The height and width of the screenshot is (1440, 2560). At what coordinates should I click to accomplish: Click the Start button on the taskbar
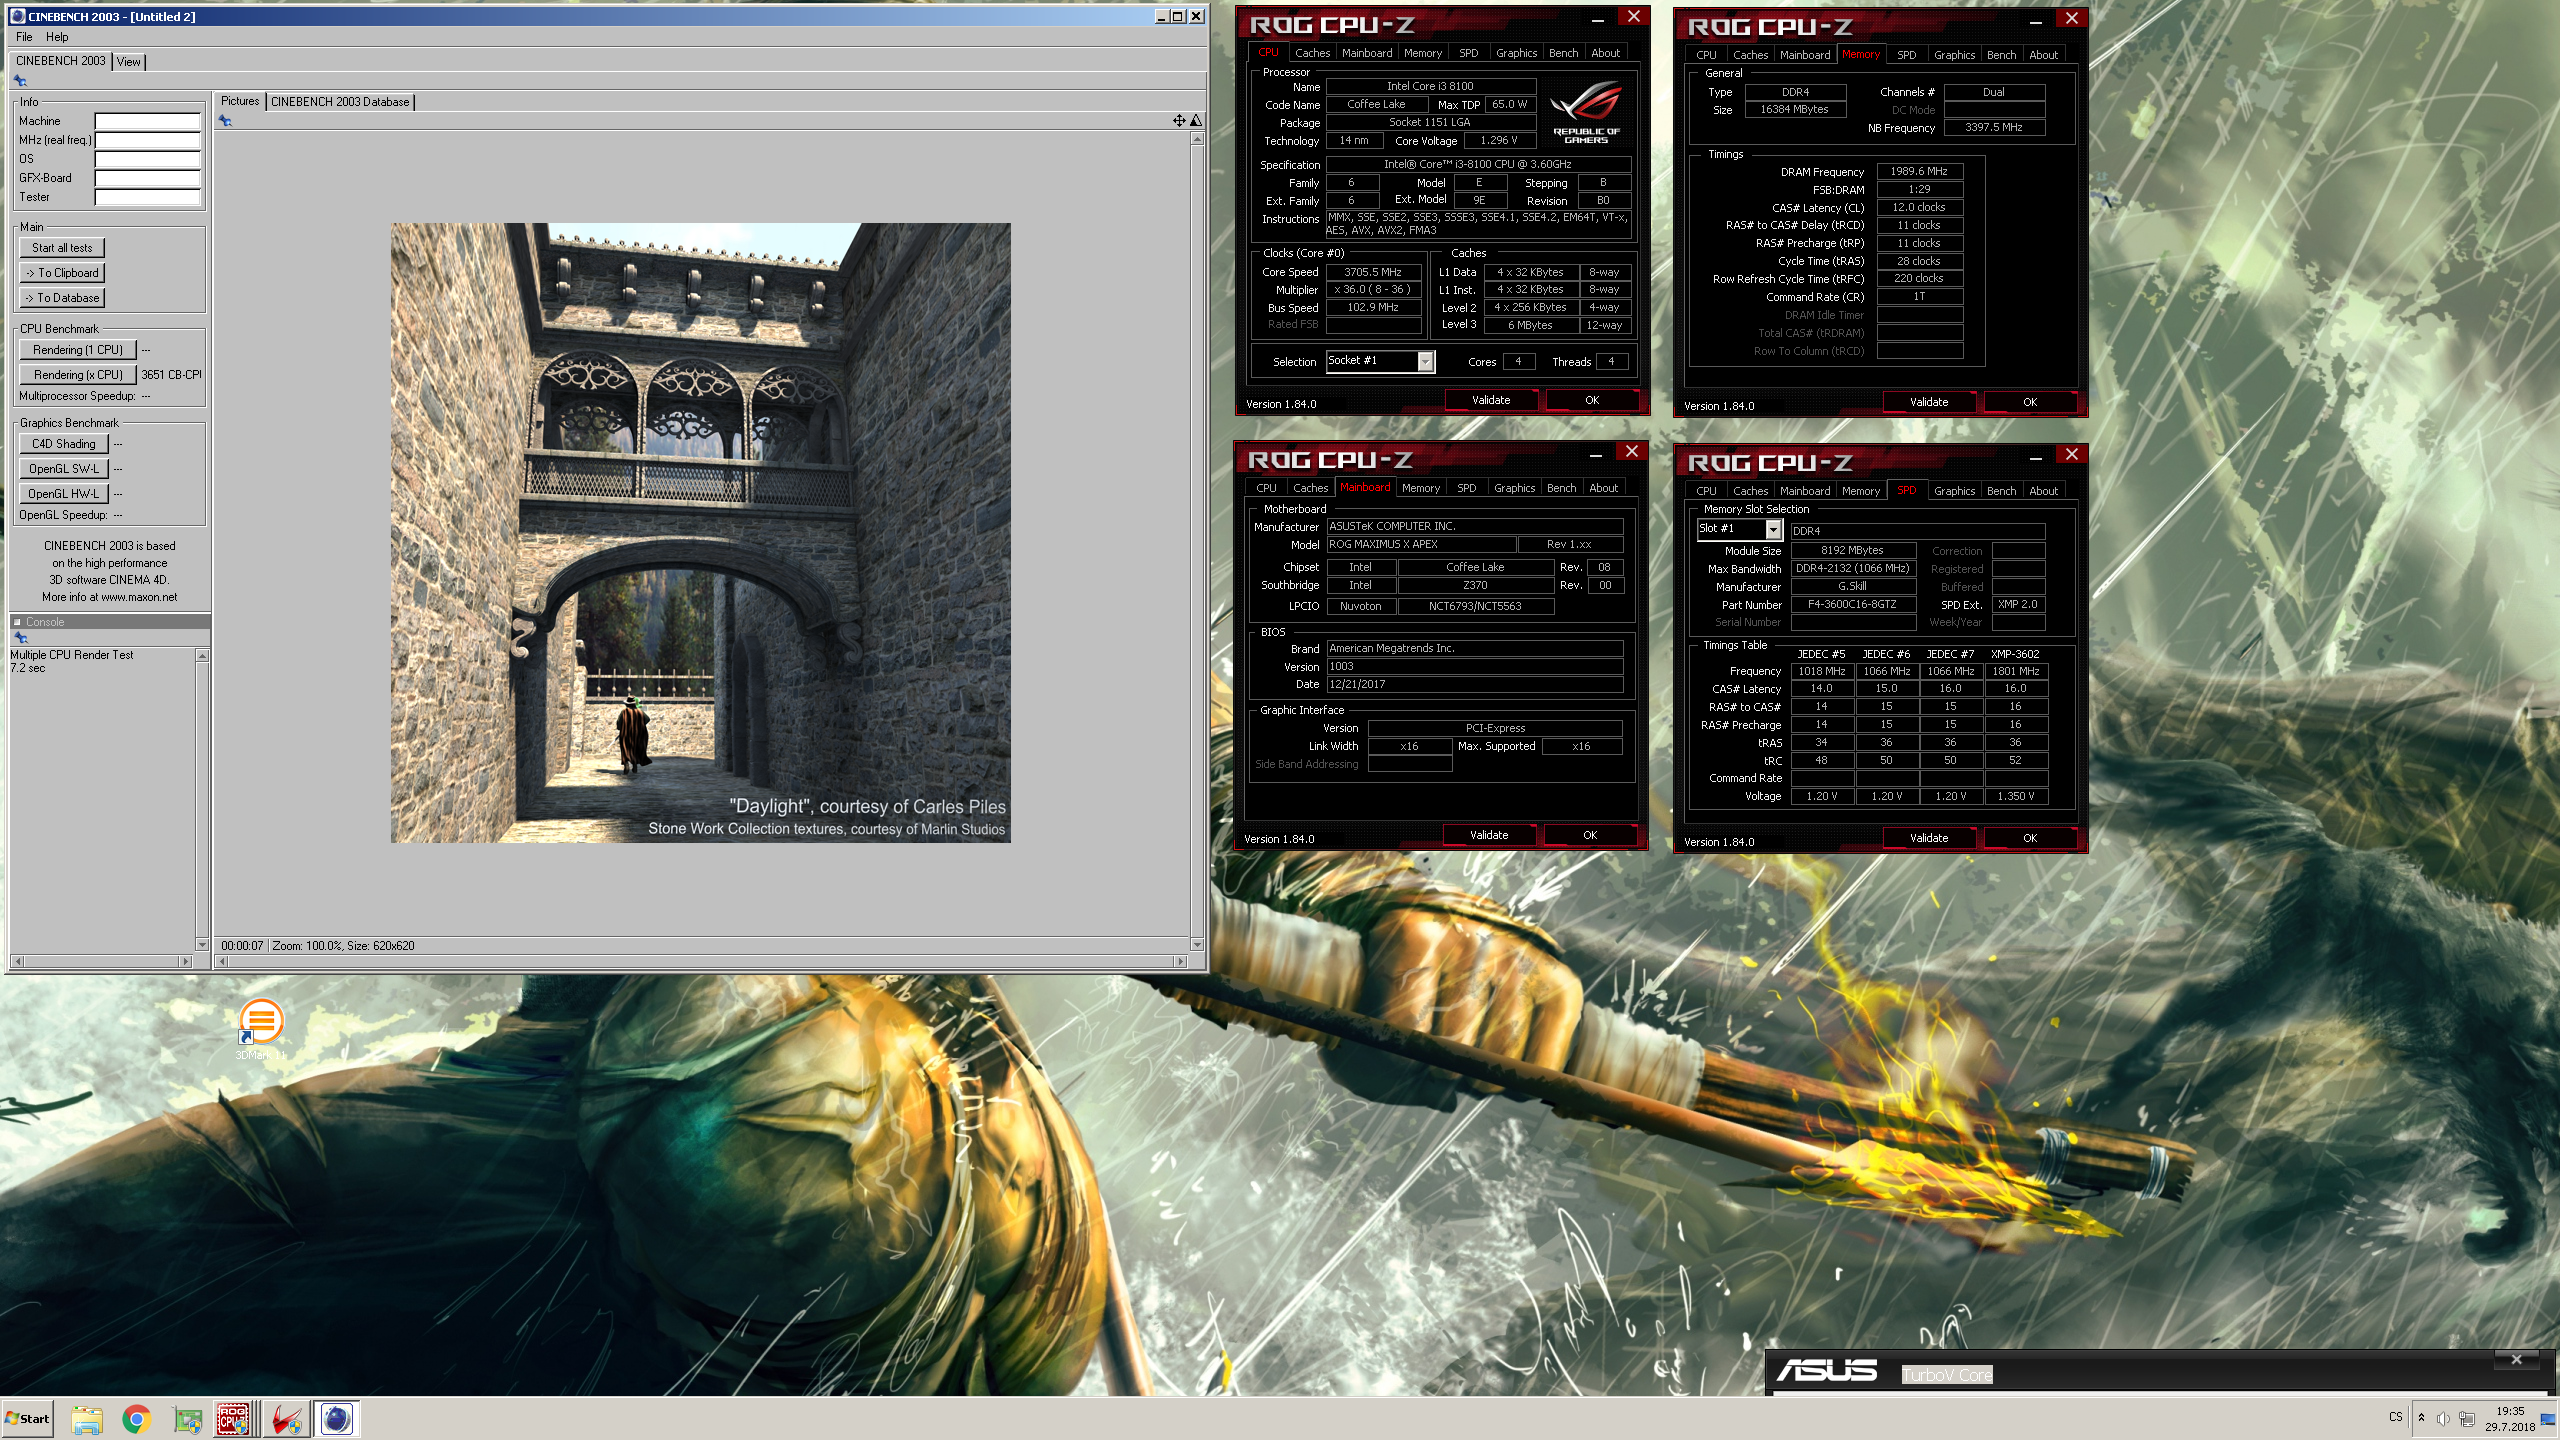[28, 1418]
